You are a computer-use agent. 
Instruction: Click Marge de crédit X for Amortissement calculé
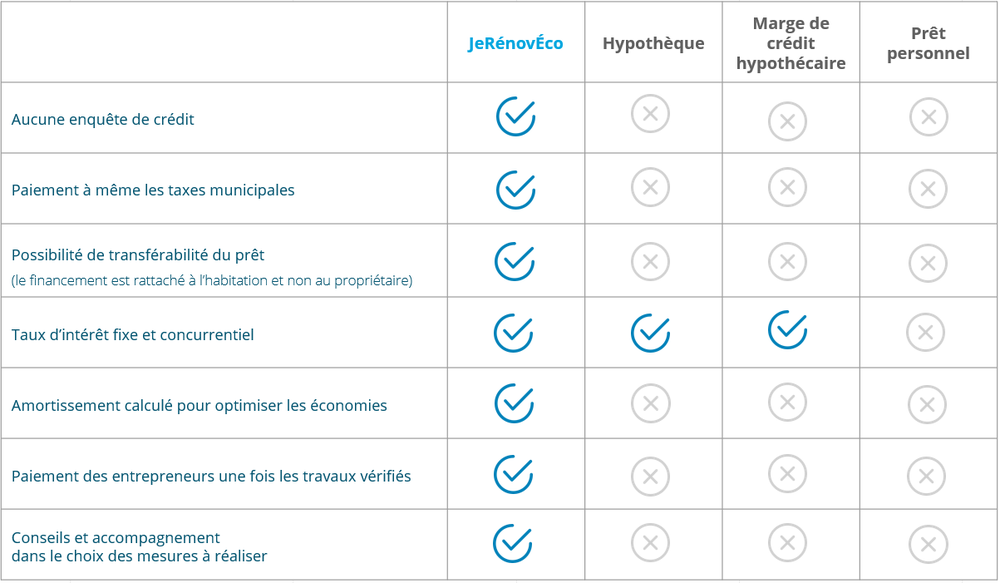coord(787,403)
